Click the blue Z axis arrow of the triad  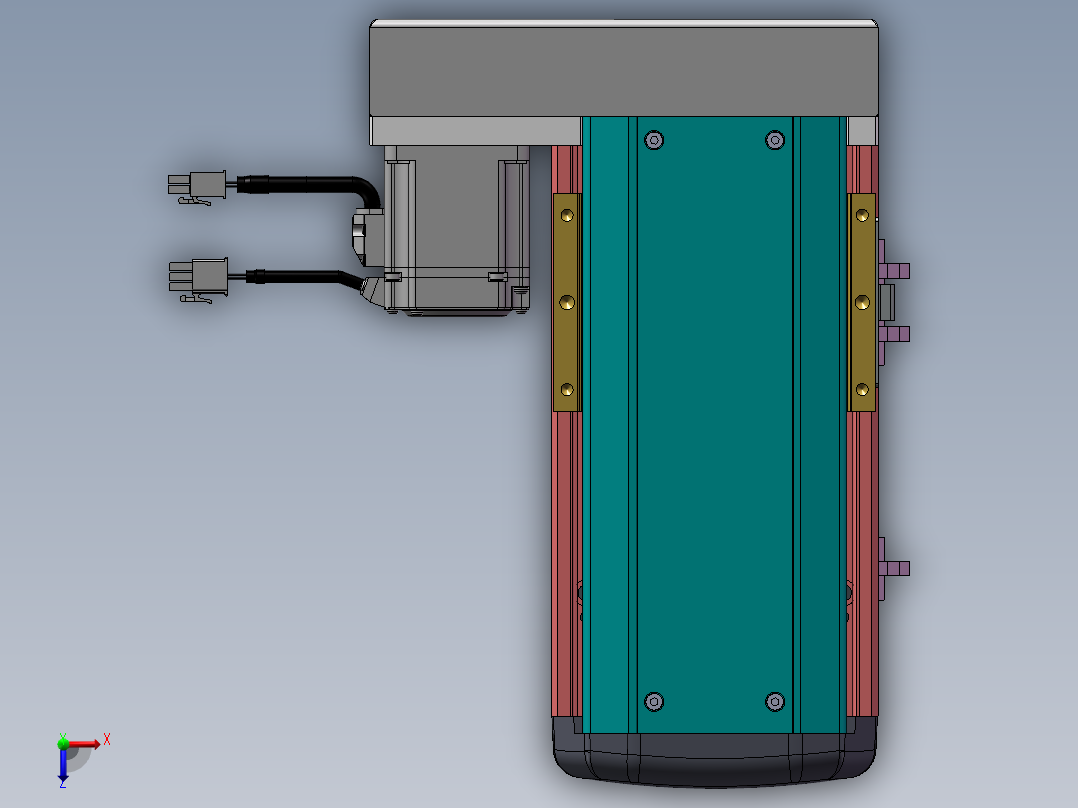tap(63, 765)
